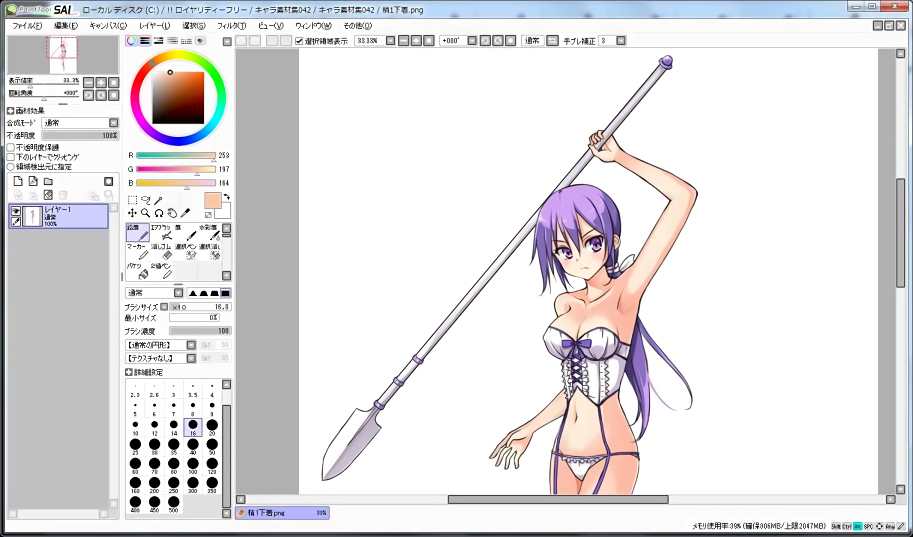The width and height of the screenshot is (913, 537).
Task: Open the 合成モード blending mode dropdown
Action: pyautogui.click(x=79, y=123)
